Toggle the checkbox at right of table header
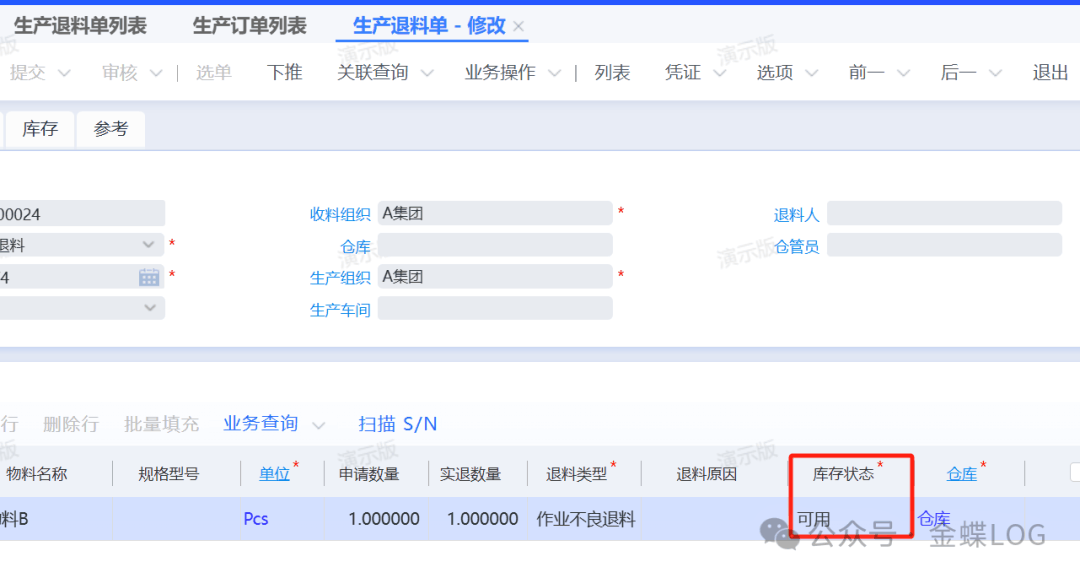This screenshot has width=1080, height=578. (x=1074, y=473)
